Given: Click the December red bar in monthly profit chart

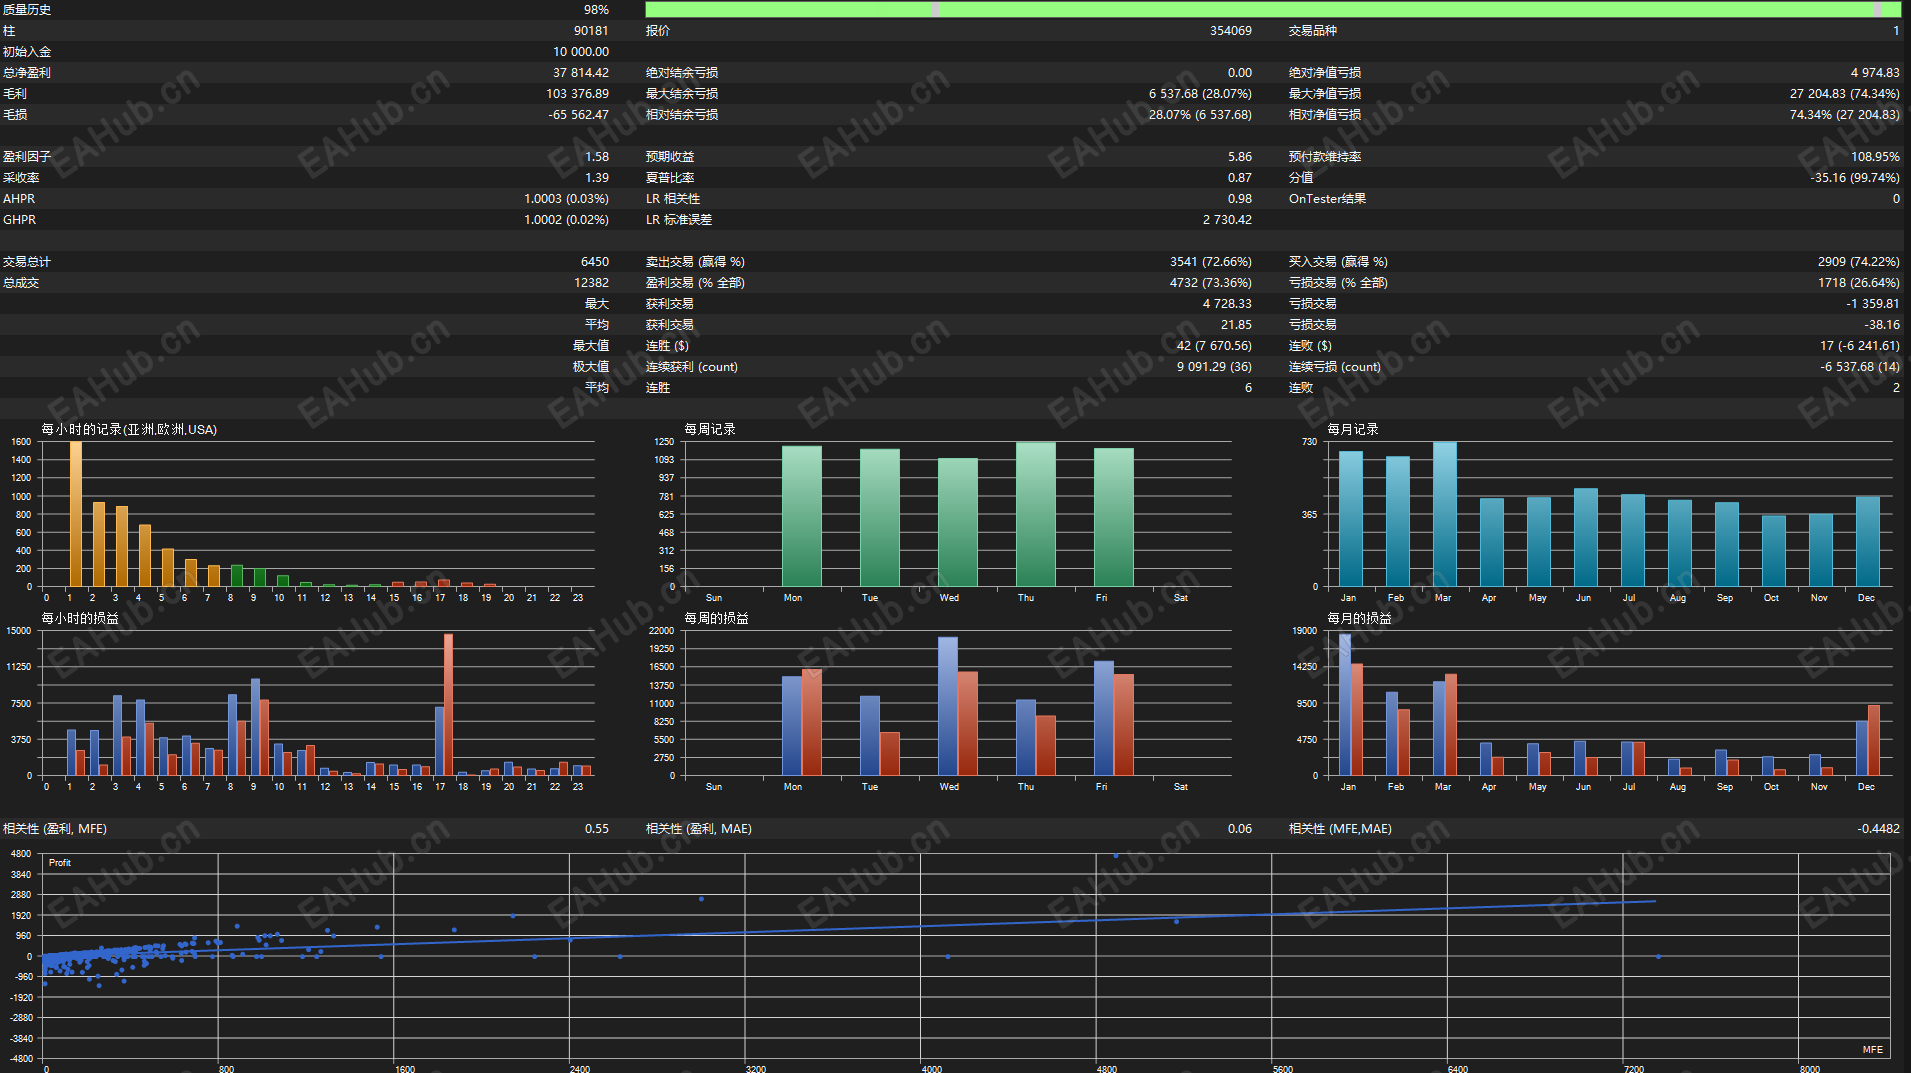Looking at the screenshot, I should pos(1874,741).
